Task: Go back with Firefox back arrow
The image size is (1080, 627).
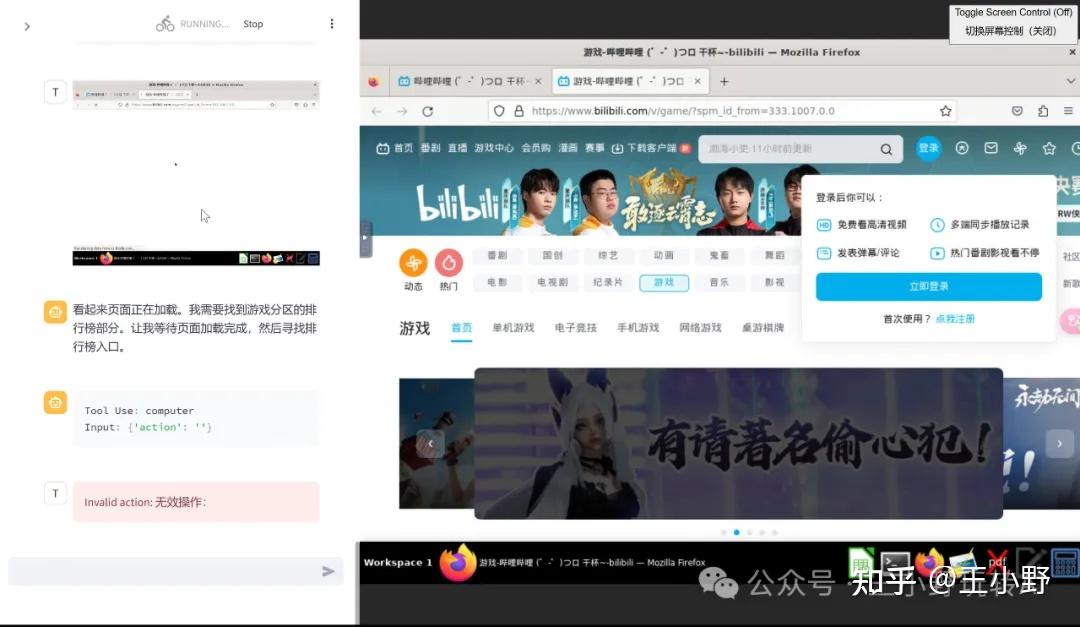Action: point(376,111)
